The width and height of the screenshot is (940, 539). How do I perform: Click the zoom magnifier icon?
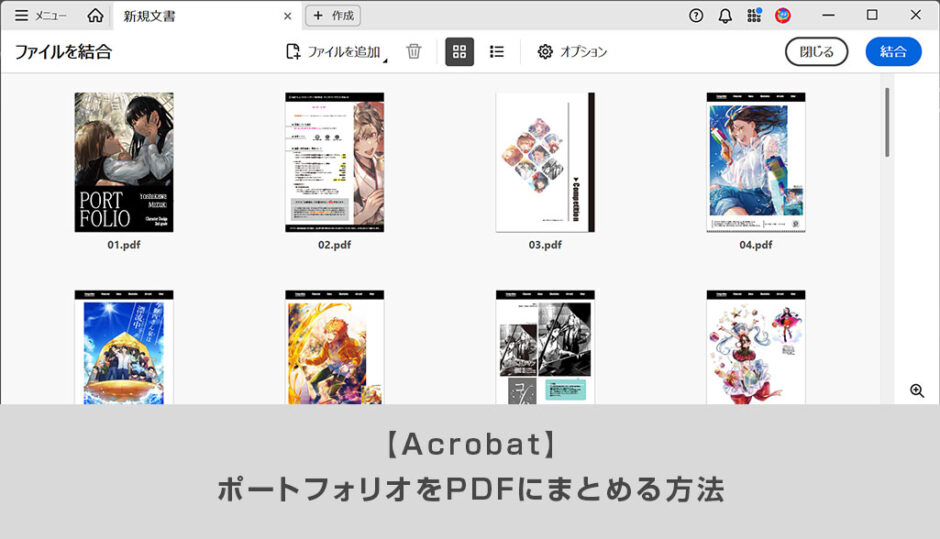917,391
